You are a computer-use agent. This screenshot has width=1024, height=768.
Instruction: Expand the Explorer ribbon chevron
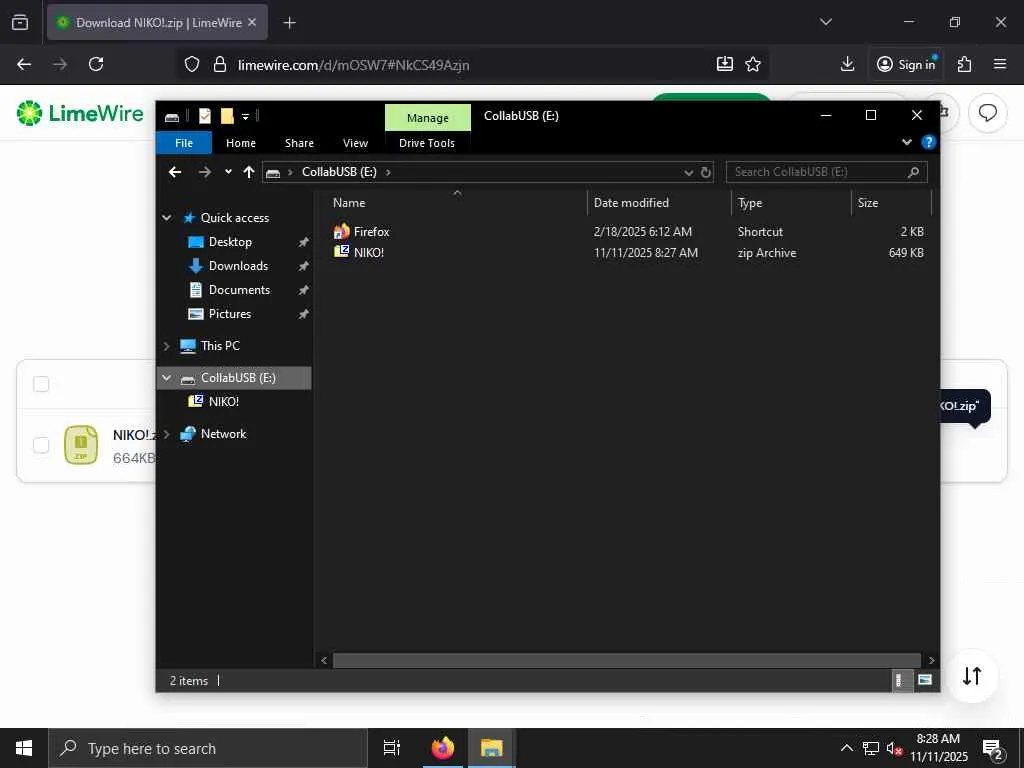tap(906, 142)
